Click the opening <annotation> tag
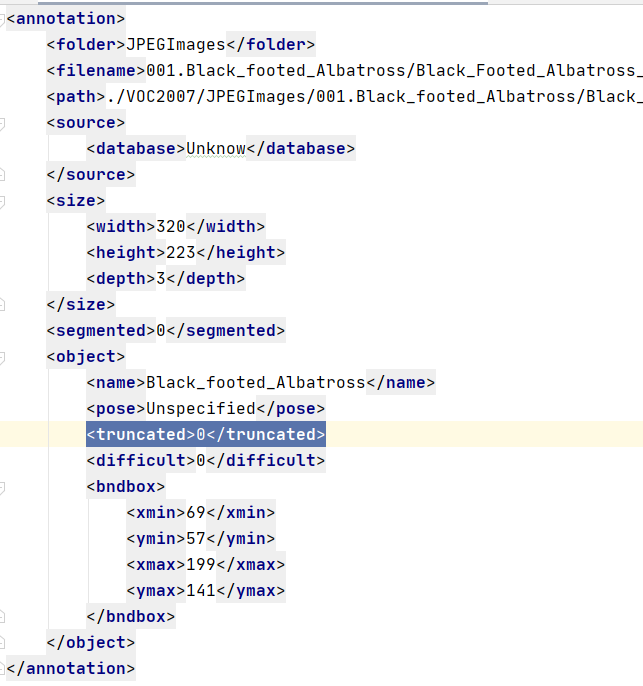The width and height of the screenshot is (643, 686). coord(66,19)
